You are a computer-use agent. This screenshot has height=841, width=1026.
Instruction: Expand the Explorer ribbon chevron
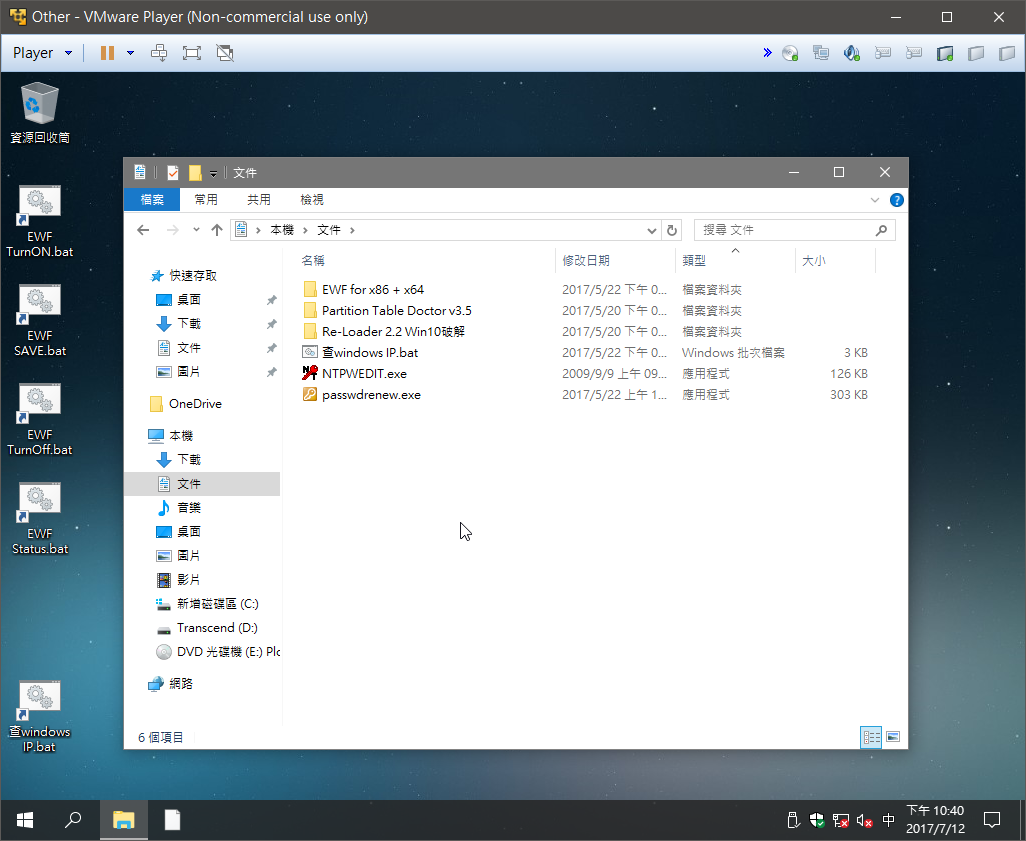pyautogui.click(x=875, y=200)
